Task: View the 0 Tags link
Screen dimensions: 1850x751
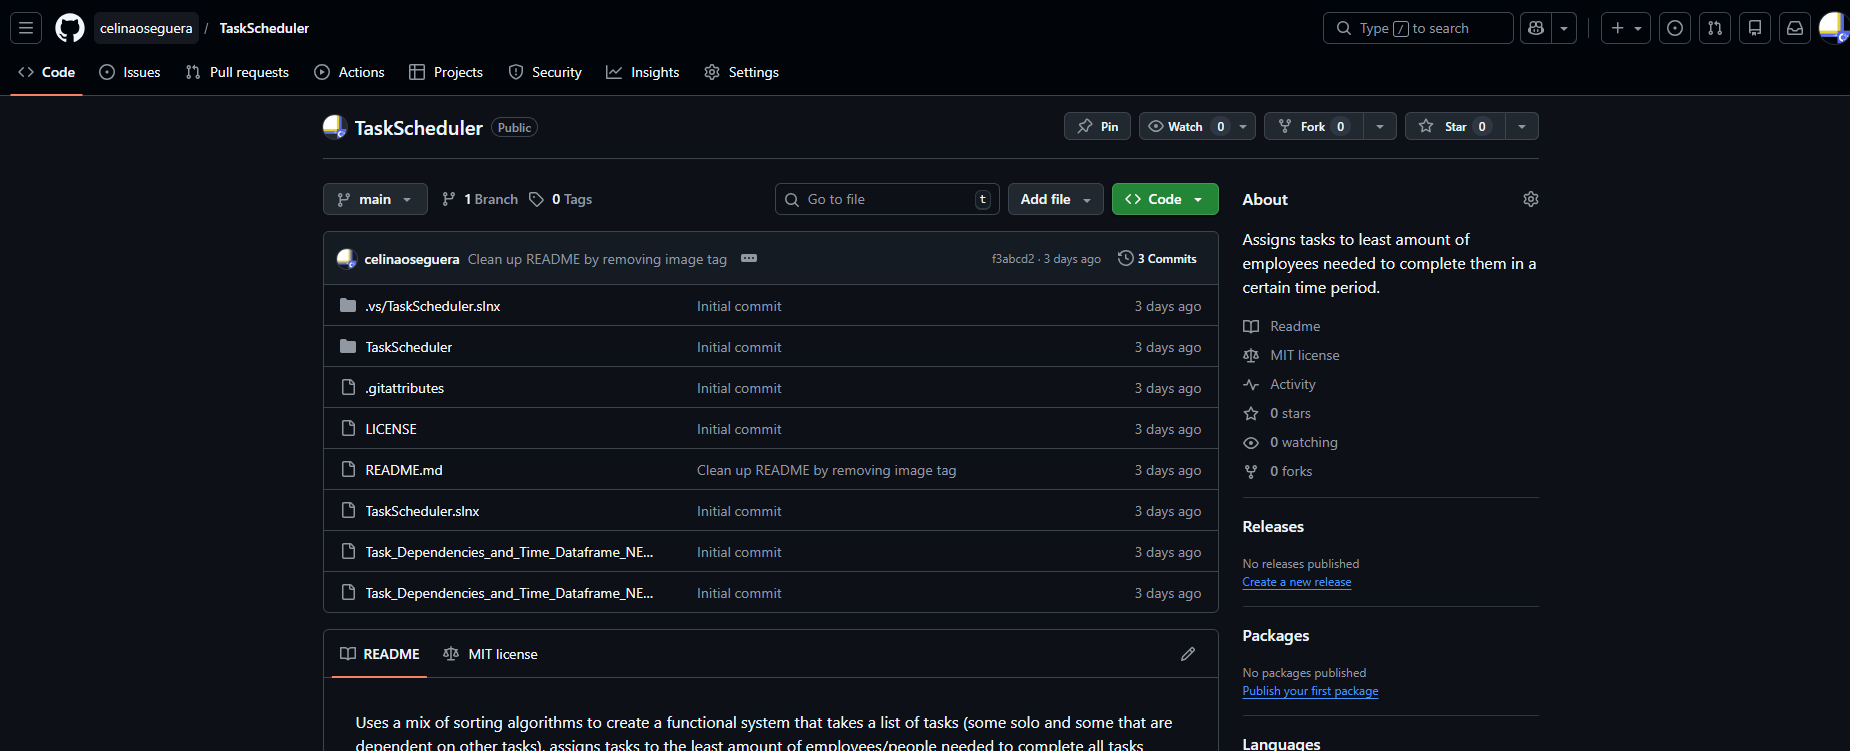Action: tap(561, 199)
